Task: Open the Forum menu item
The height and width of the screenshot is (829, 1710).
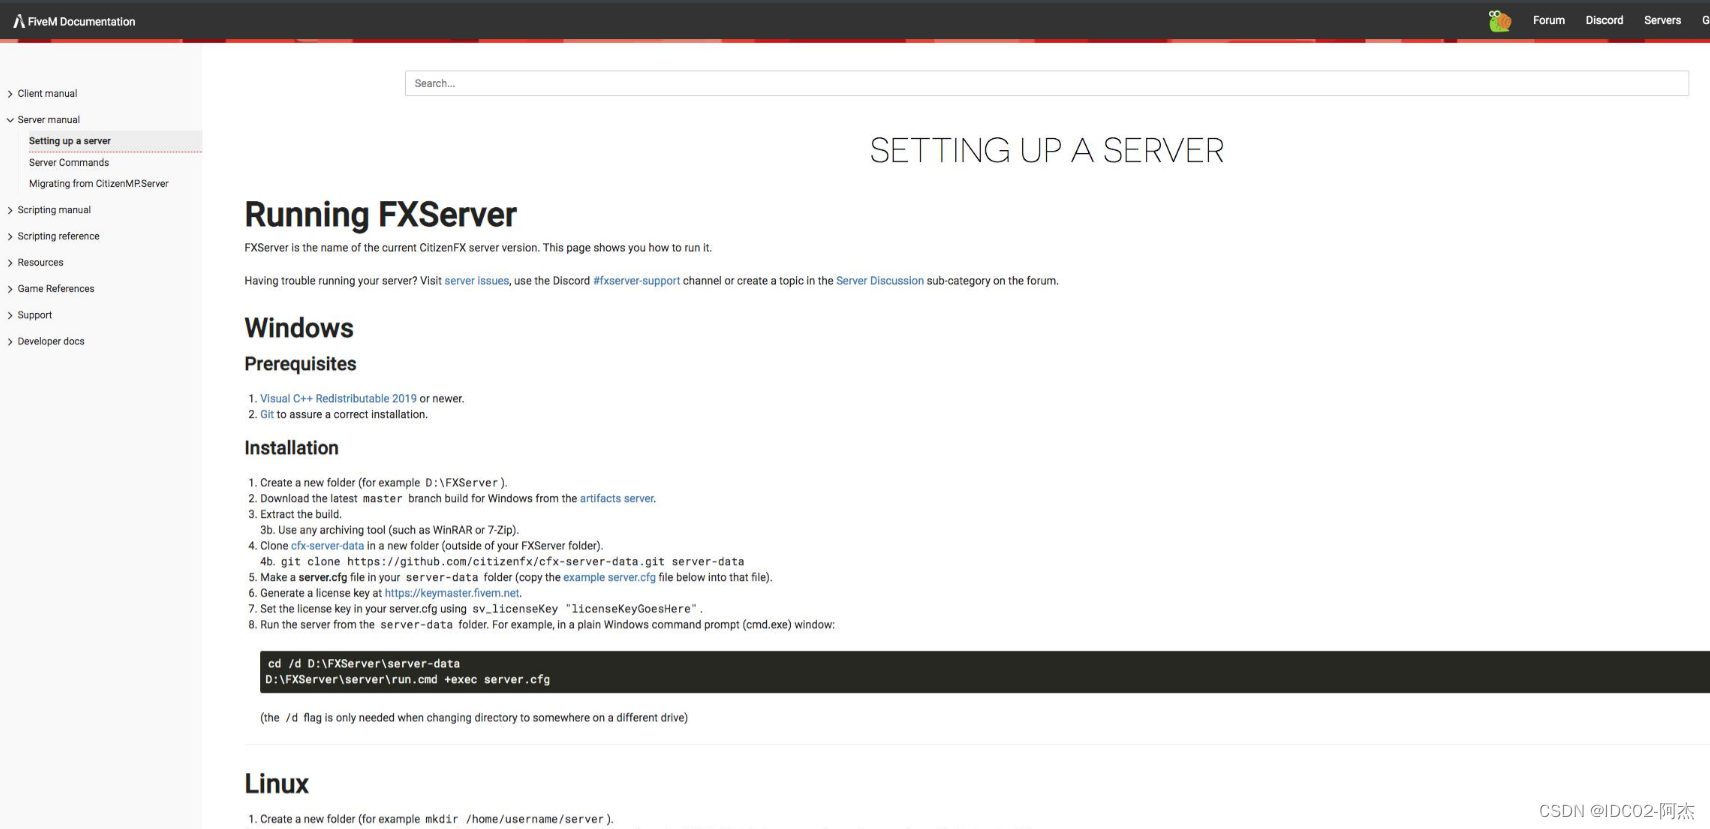Action: point(1549,20)
